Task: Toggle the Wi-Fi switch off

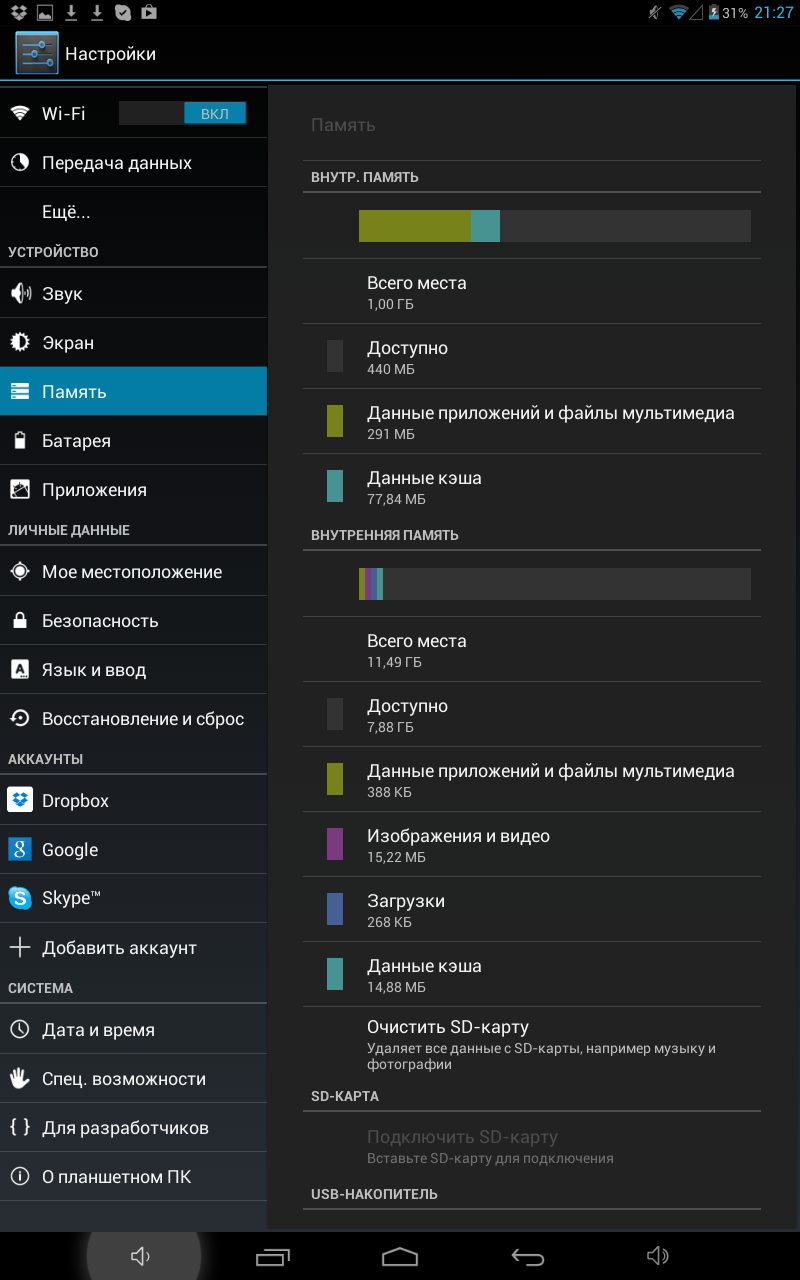Action: [x=182, y=113]
